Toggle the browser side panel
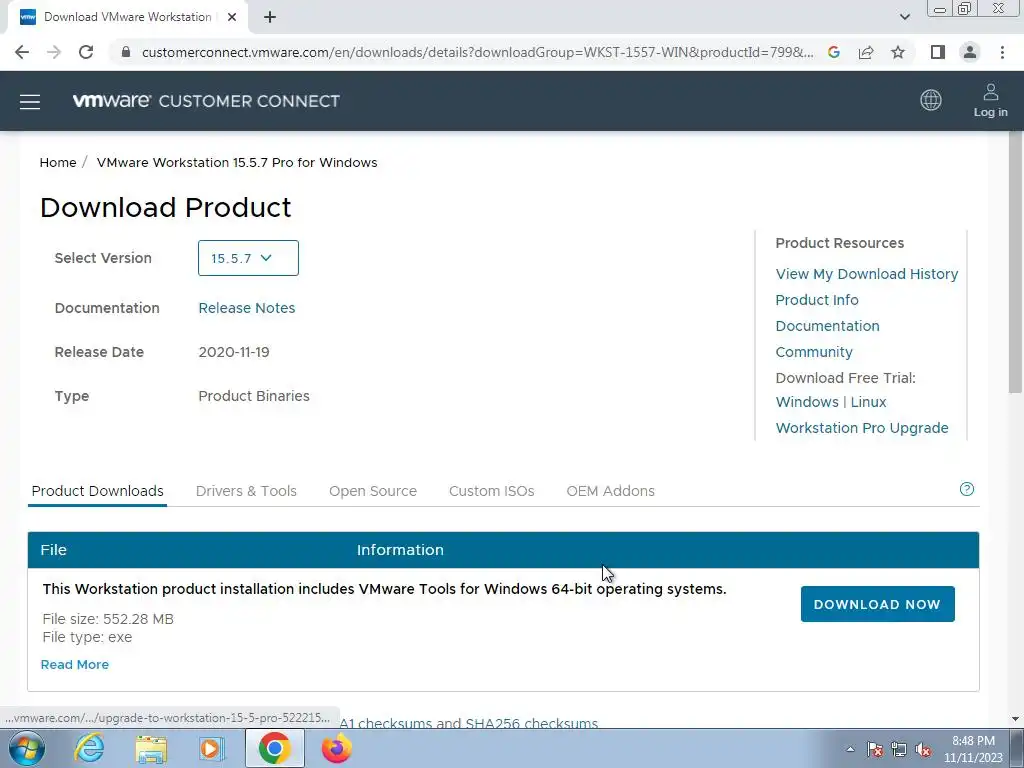The image size is (1024, 768). [x=938, y=52]
